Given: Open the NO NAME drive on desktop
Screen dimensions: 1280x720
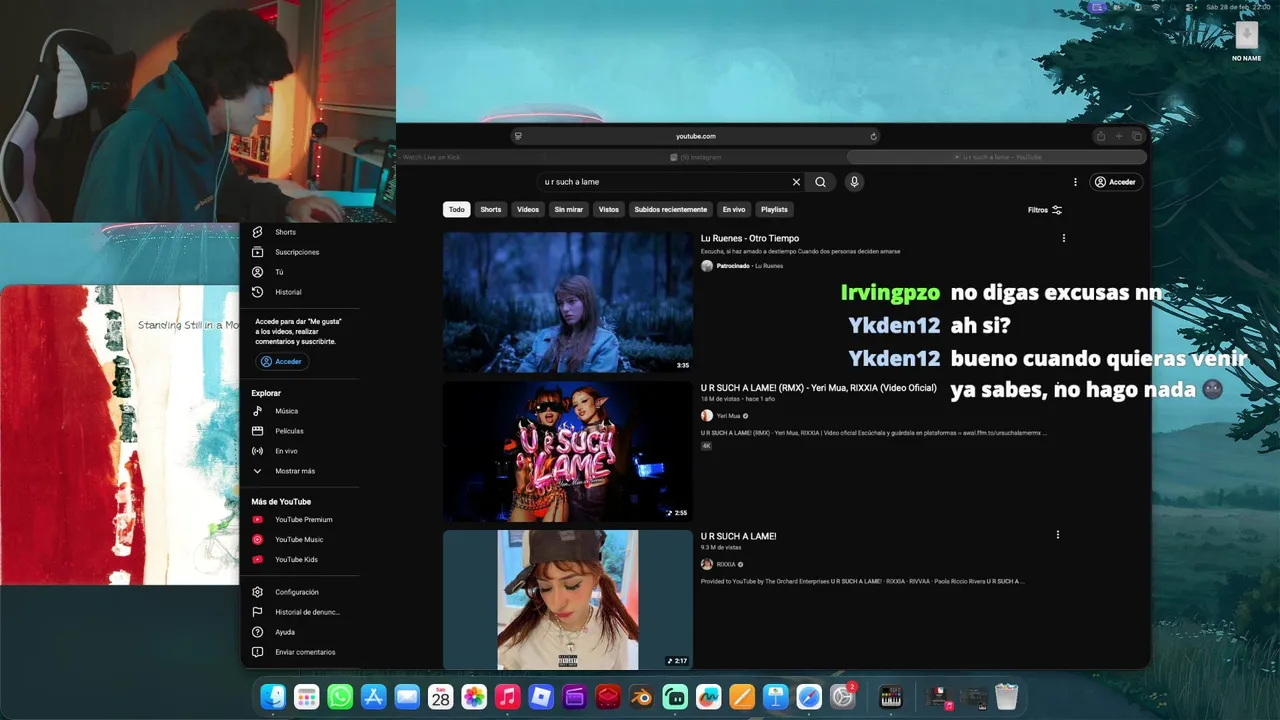Looking at the screenshot, I should 1246,41.
